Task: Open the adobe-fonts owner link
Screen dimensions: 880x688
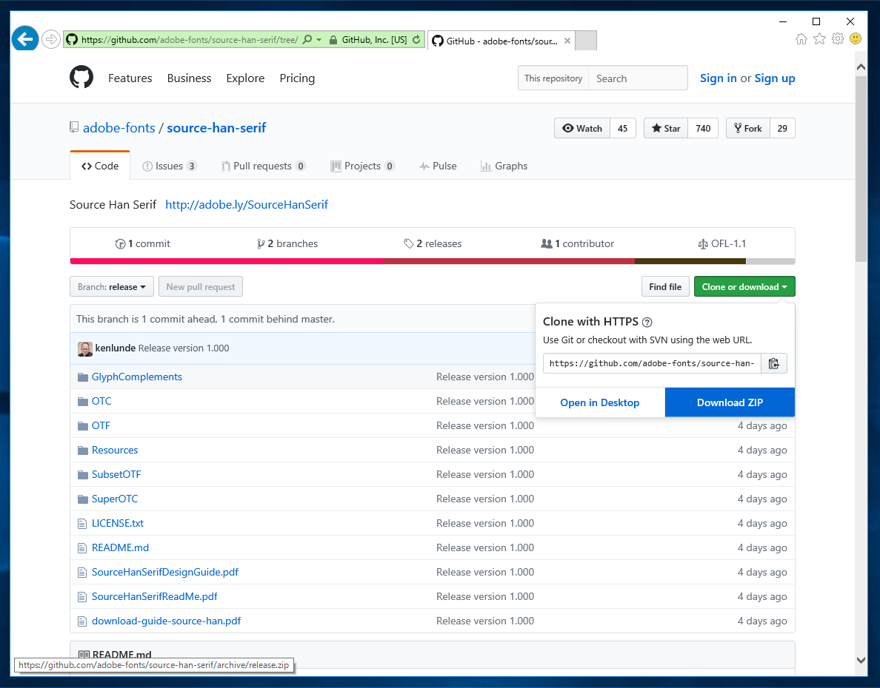Action: (119, 128)
